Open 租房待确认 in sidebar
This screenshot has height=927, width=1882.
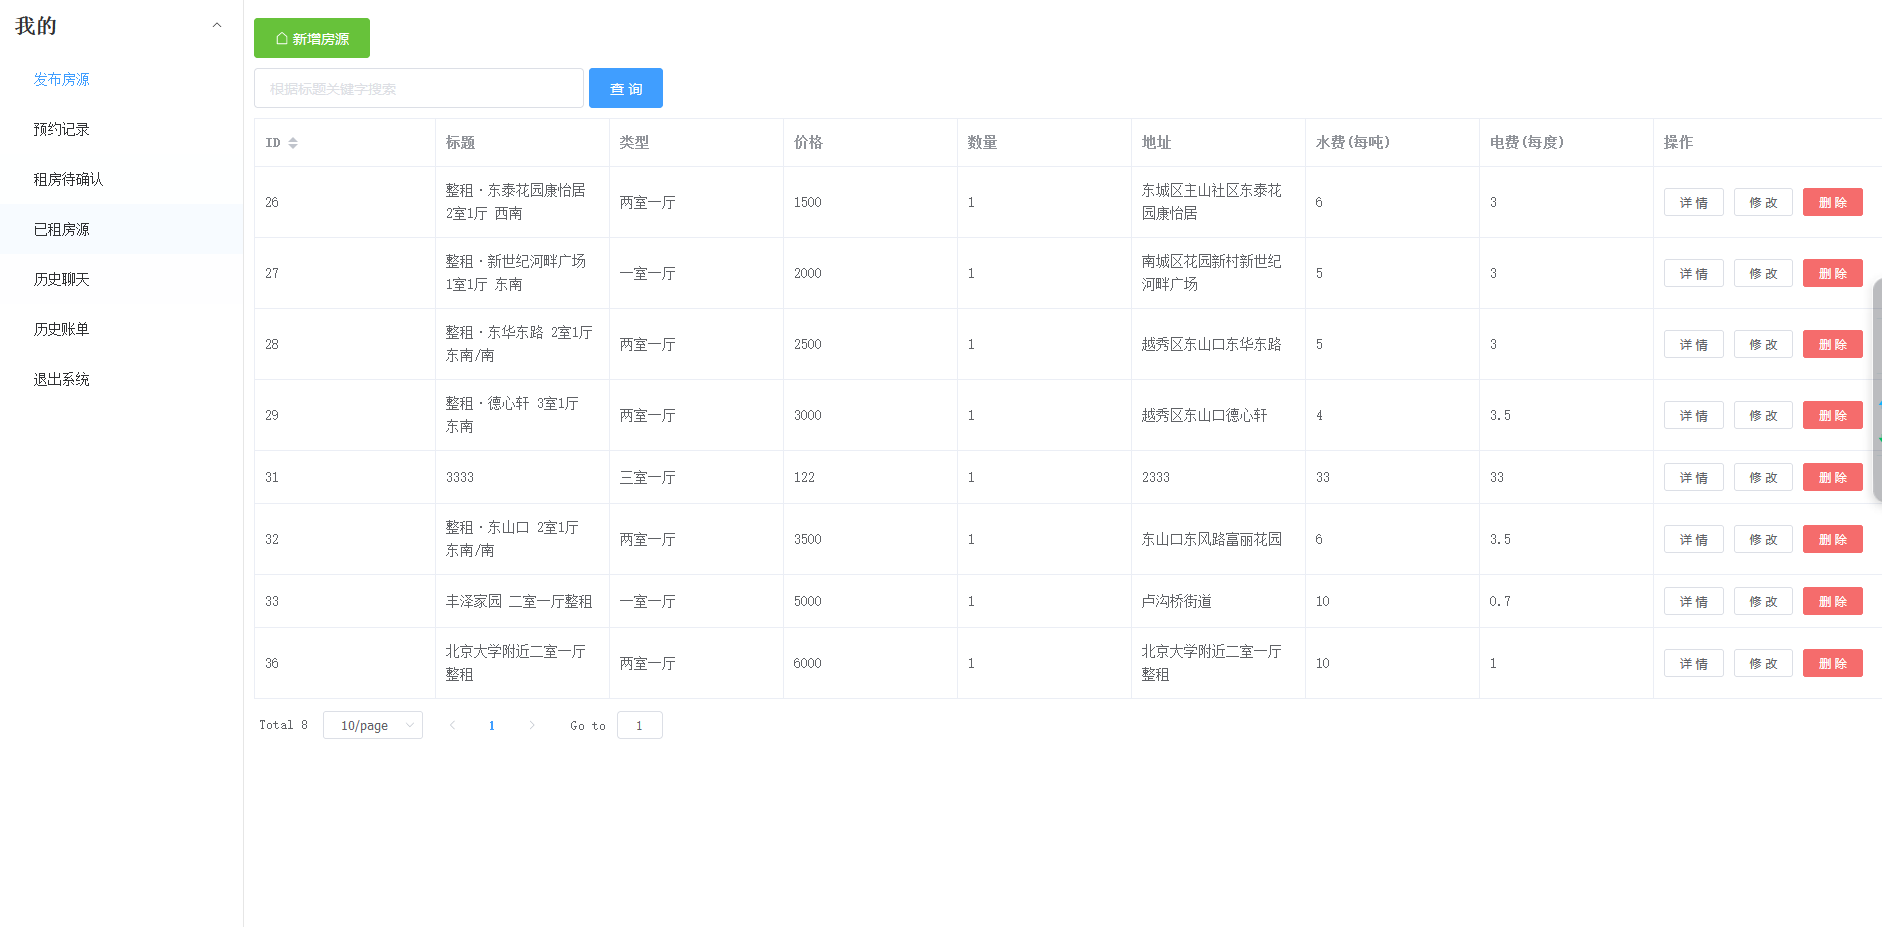click(68, 179)
